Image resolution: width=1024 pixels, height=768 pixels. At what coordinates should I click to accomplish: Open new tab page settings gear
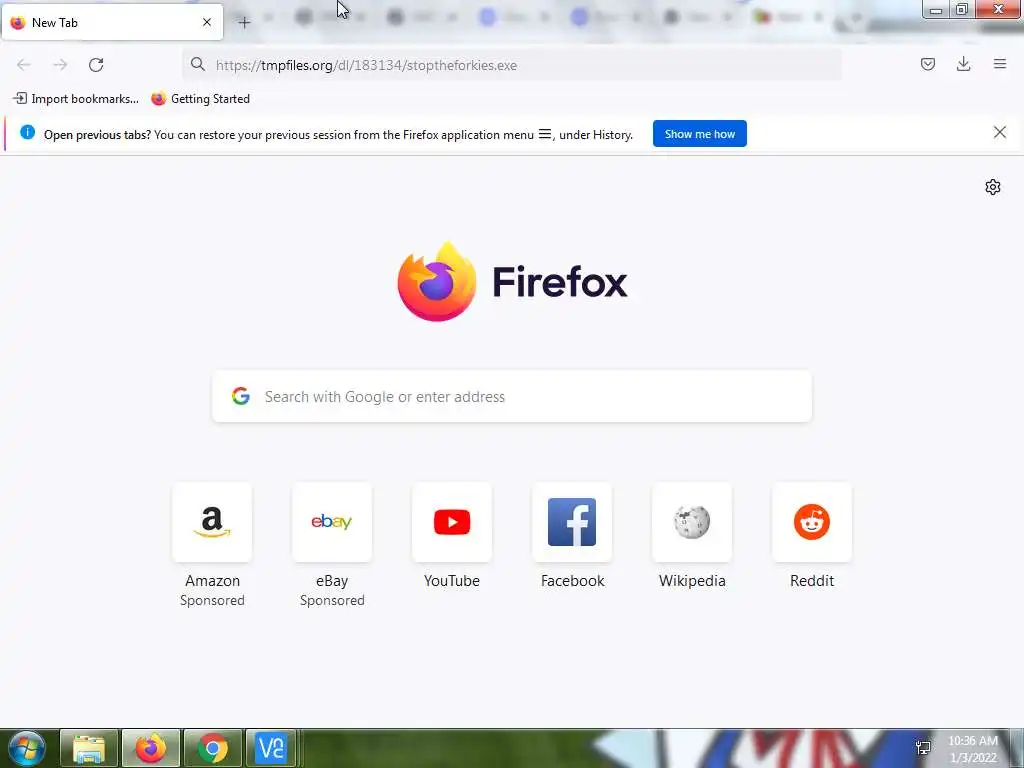pyautogui.click(x=993, y=187)
